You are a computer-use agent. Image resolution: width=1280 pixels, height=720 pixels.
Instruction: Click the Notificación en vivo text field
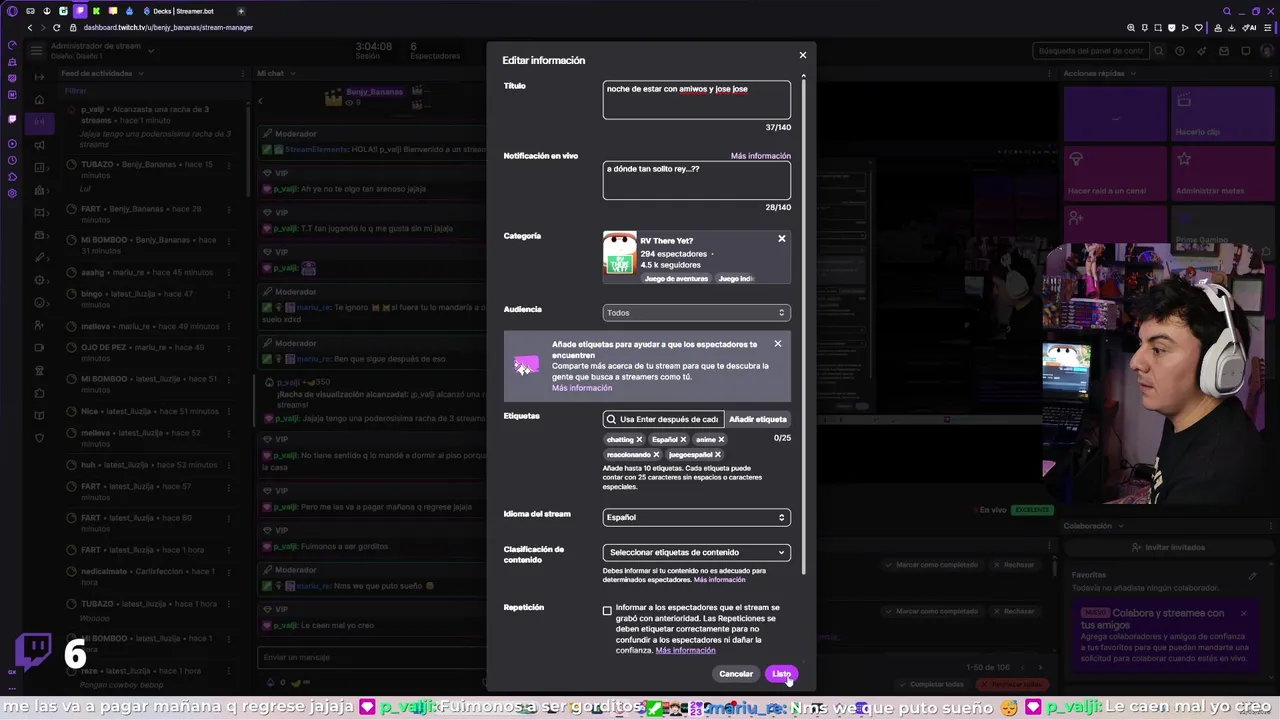696,181
